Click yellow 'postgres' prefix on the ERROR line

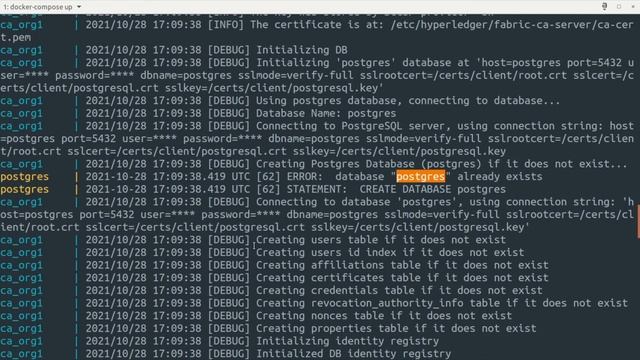[x=24, y=177]
